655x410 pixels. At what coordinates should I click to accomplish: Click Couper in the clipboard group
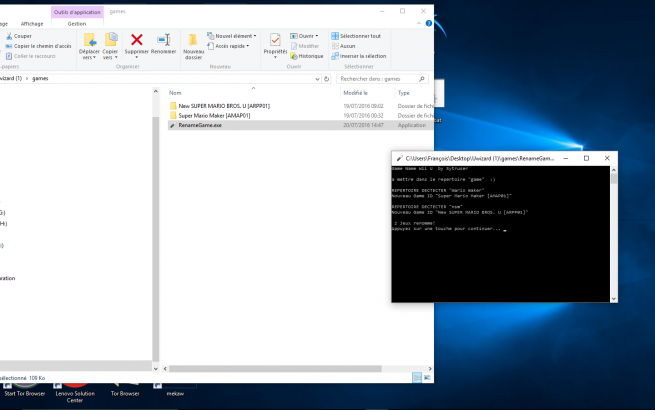(x=22, y=36)
